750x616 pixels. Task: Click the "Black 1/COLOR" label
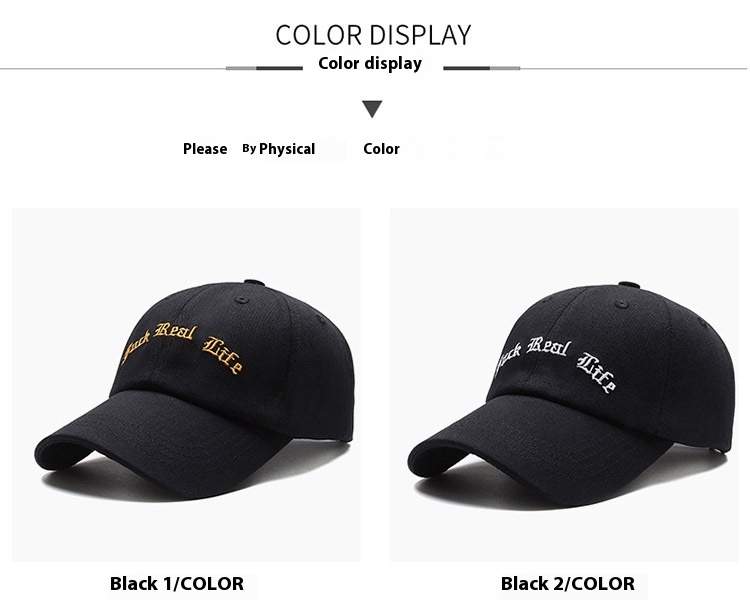coord(177,583)
